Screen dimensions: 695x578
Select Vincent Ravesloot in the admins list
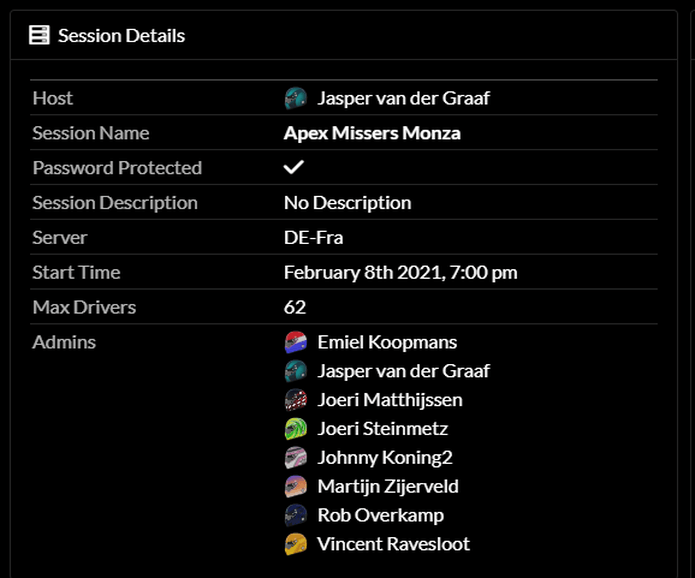tap(394, 544)
